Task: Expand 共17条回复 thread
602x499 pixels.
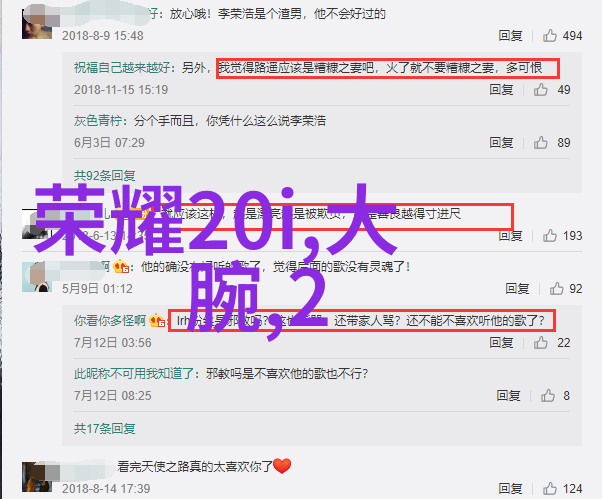Action: point(104,428)
